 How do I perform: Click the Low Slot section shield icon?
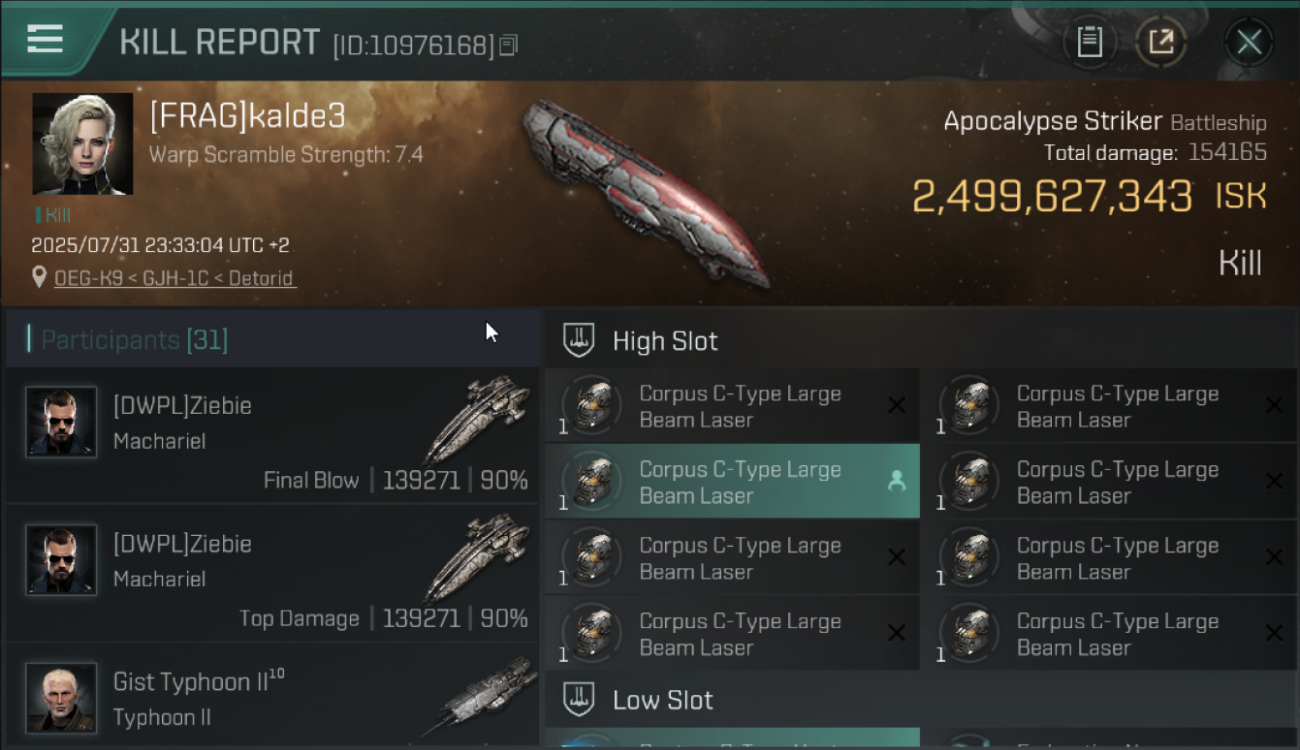[579, 699]
